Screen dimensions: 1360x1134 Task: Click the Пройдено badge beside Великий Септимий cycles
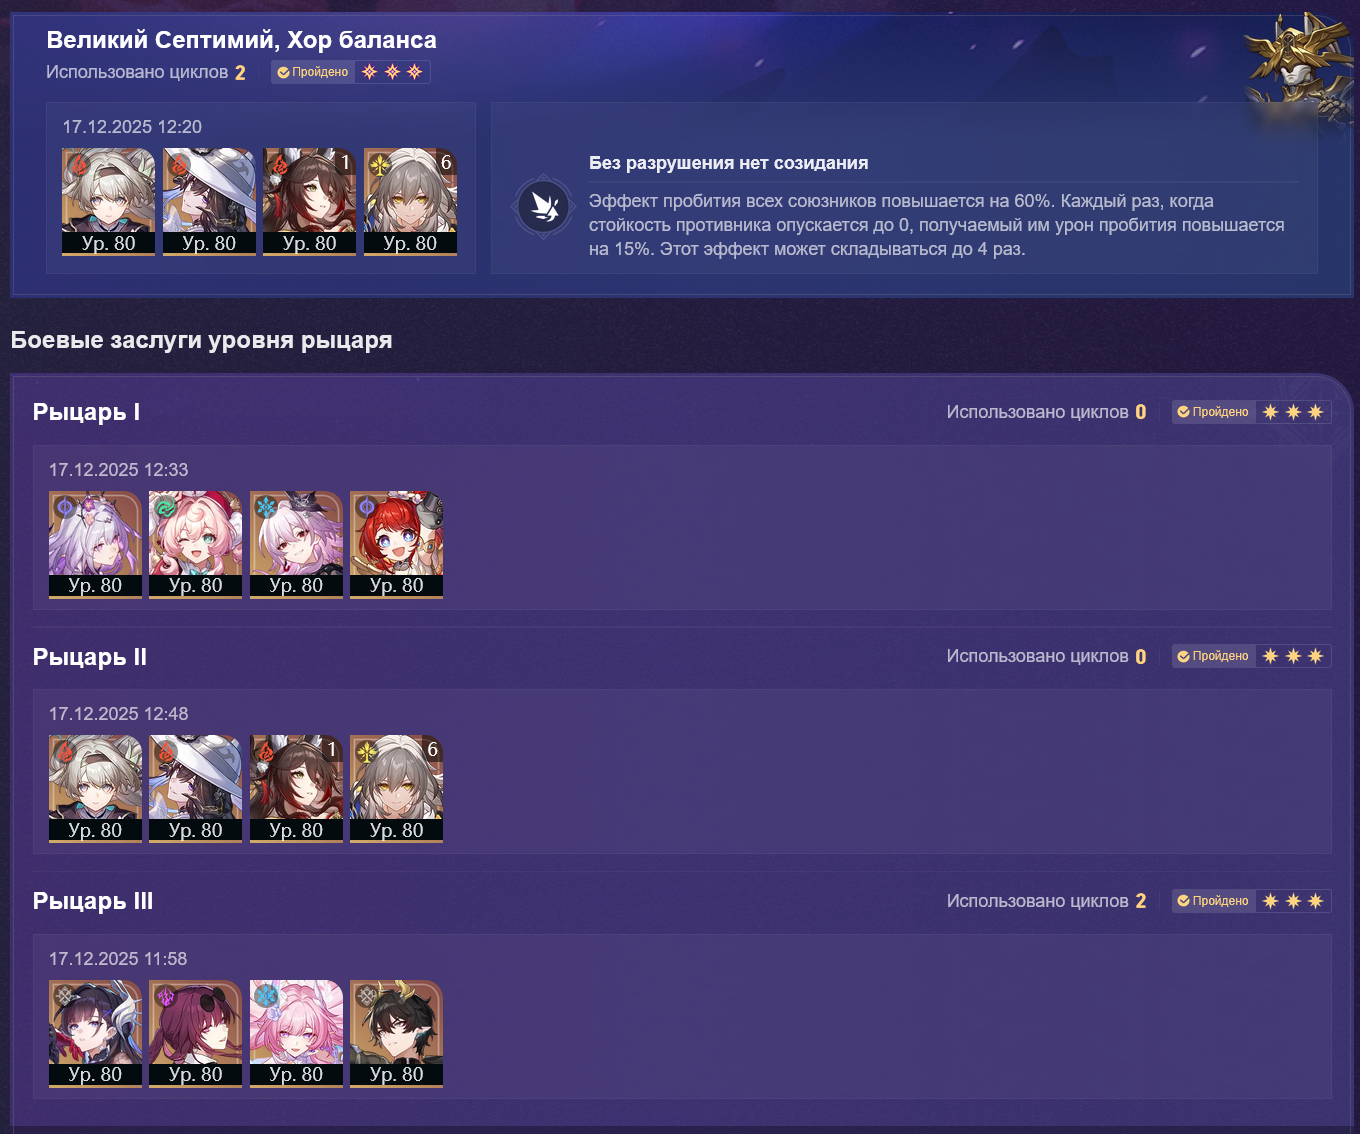click(313, 72)
